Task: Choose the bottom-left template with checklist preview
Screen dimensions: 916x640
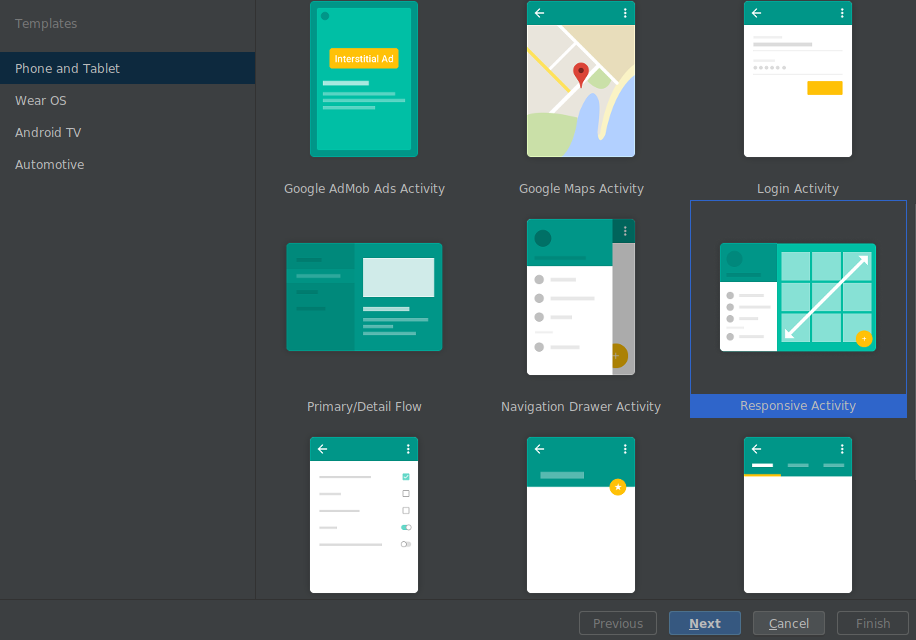Action: [x=364, y=514]
